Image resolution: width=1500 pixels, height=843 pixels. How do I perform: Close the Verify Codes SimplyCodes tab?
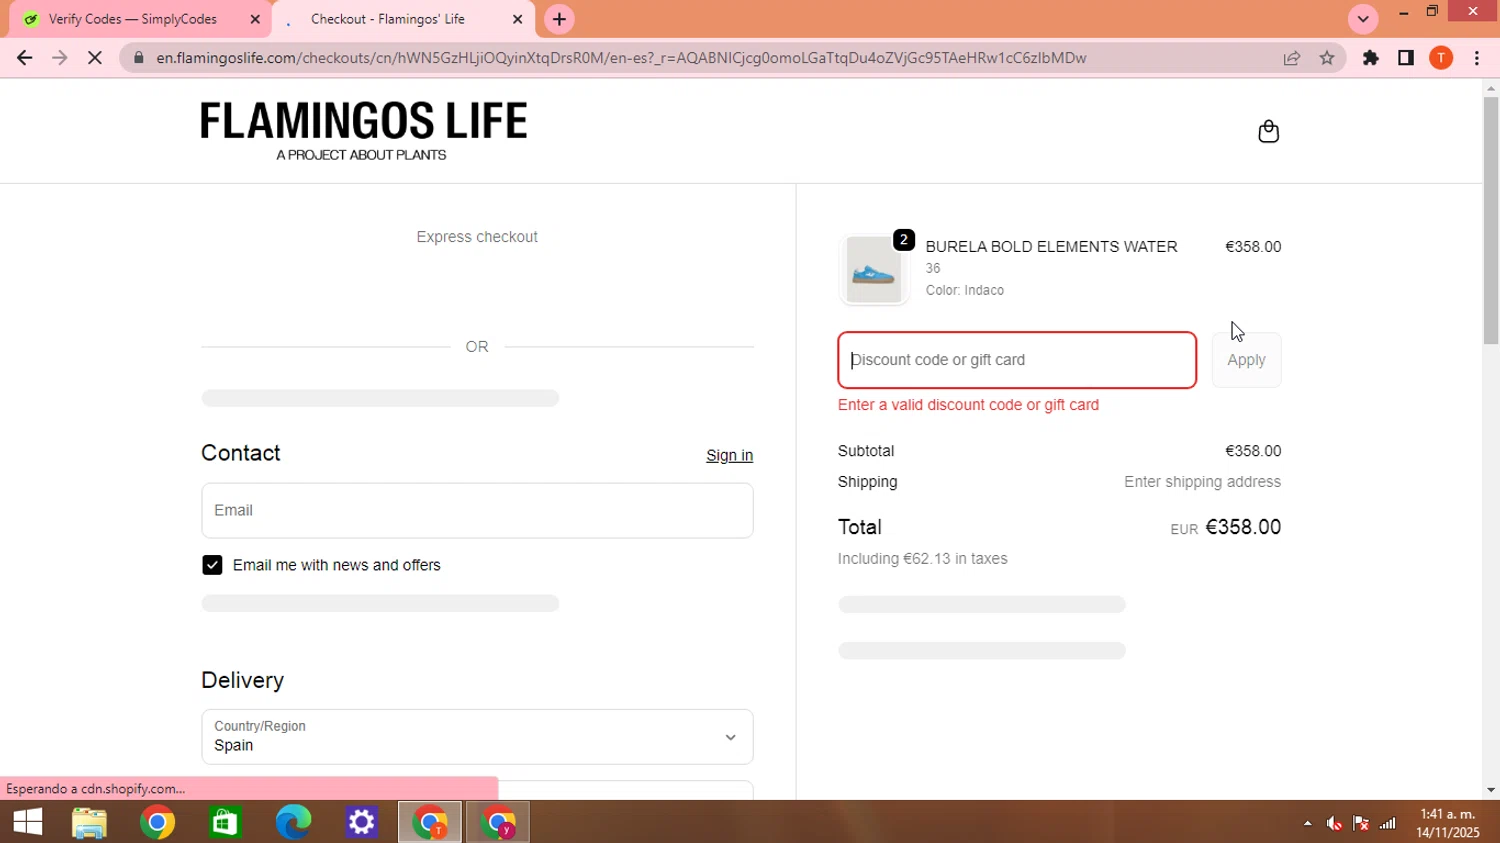click(255, 19)
